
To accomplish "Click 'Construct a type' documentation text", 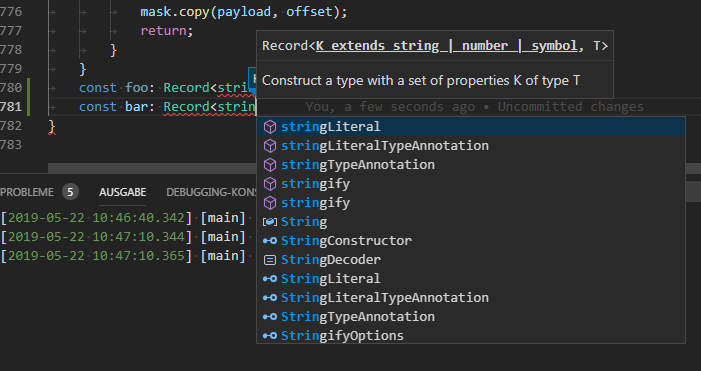I will pyautogui.click(x=421, y=80).
